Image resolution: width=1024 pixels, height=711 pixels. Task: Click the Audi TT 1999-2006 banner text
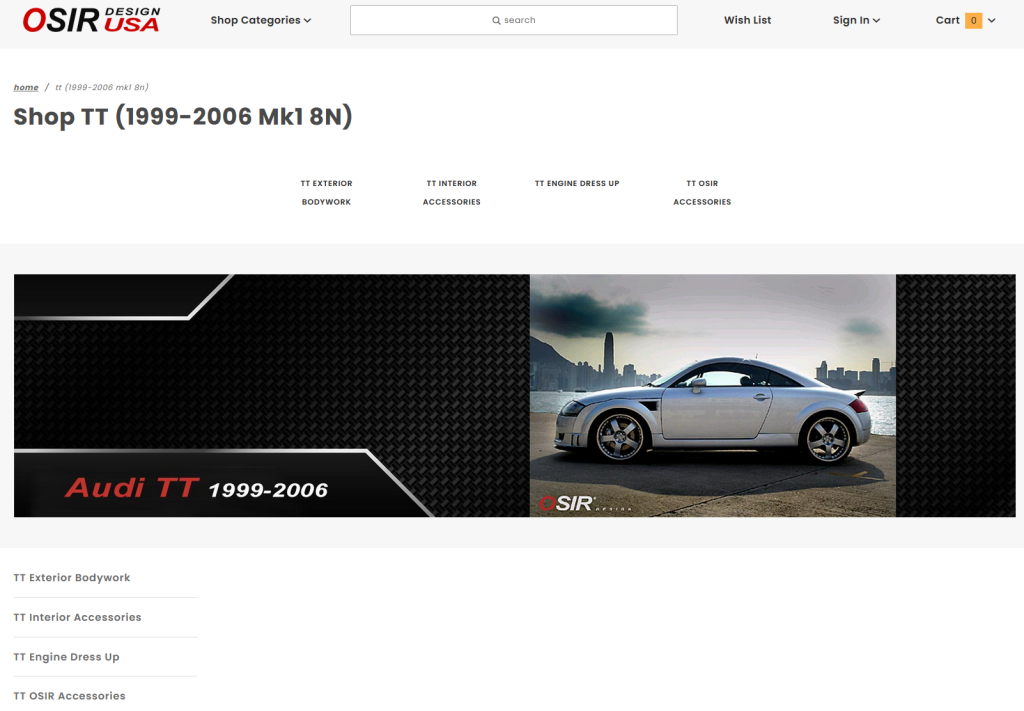click(x=196, y=489)
